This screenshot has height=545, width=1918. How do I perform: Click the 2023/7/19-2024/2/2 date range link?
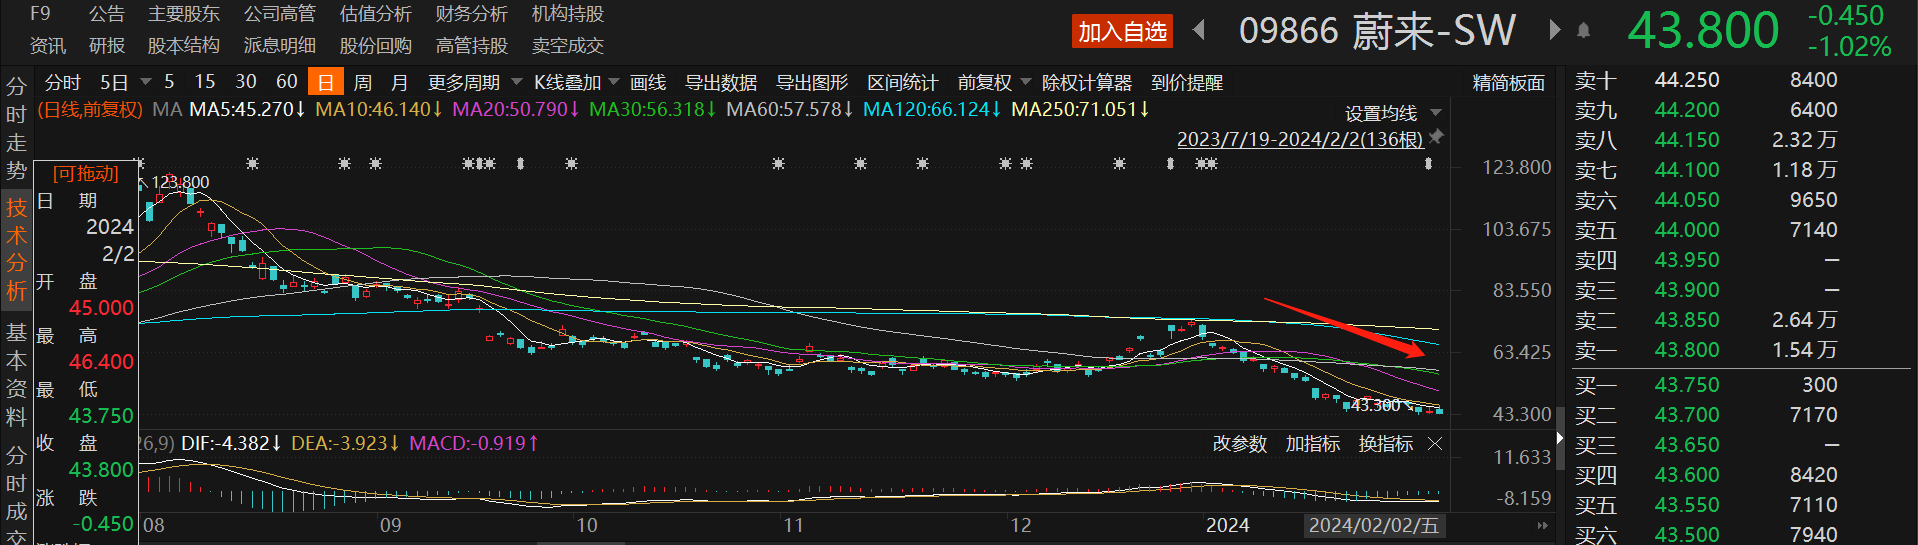(x=1299, y=139)
